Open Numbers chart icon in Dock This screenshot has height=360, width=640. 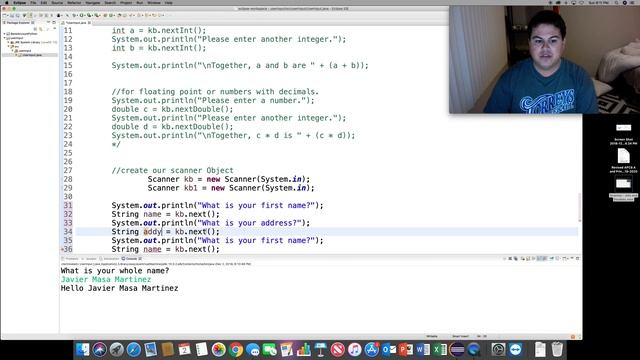tap(304, 350)
